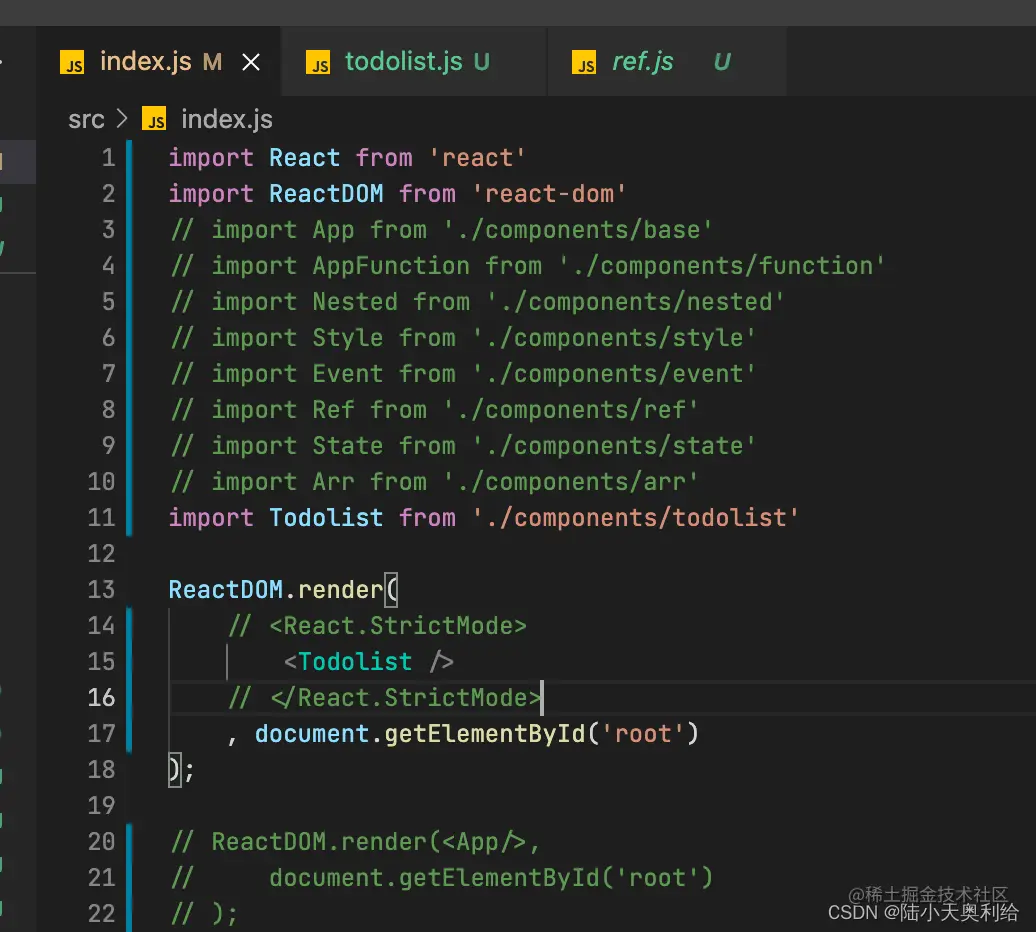1036x932 pixels.
Task: Open the todolist.js editor tab
Action: 414,61
